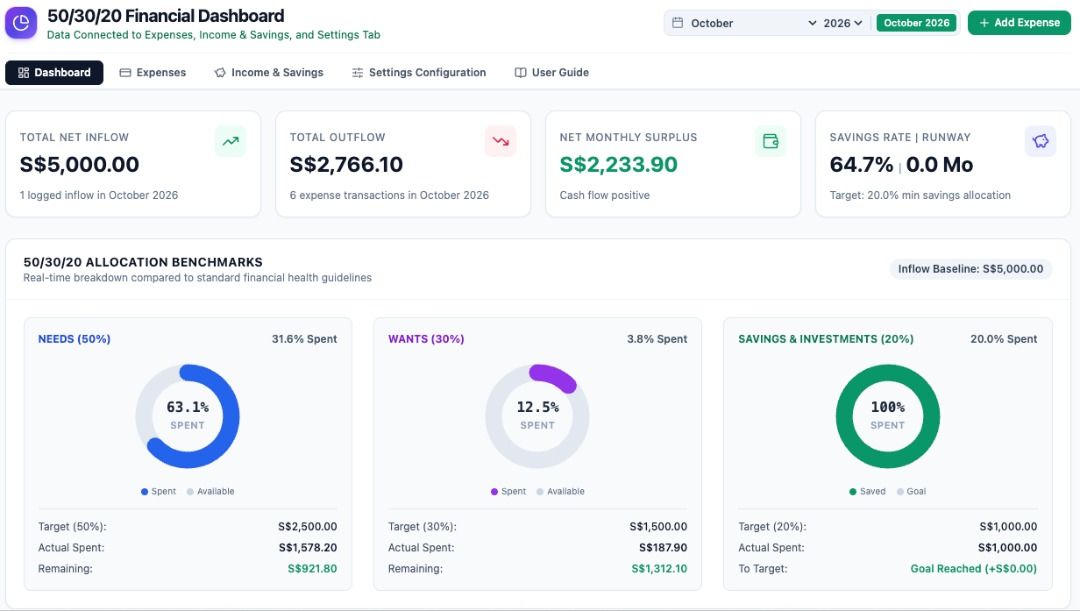Click '1 logged inflow in October 2026'
The image size is (1080, 611).
point(98,195)
